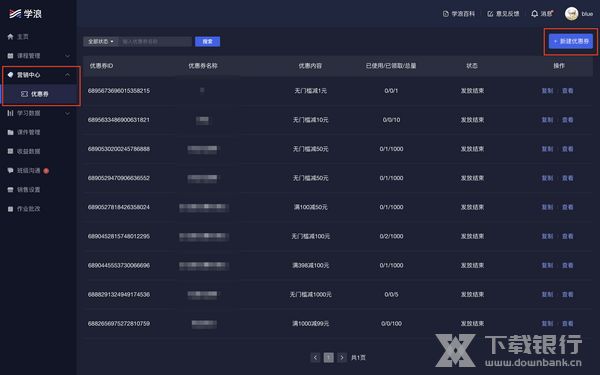Click the 优惠券 ticket icon
Image resolution: width=600 pixels, height=375 pixels.
[24, 94]
